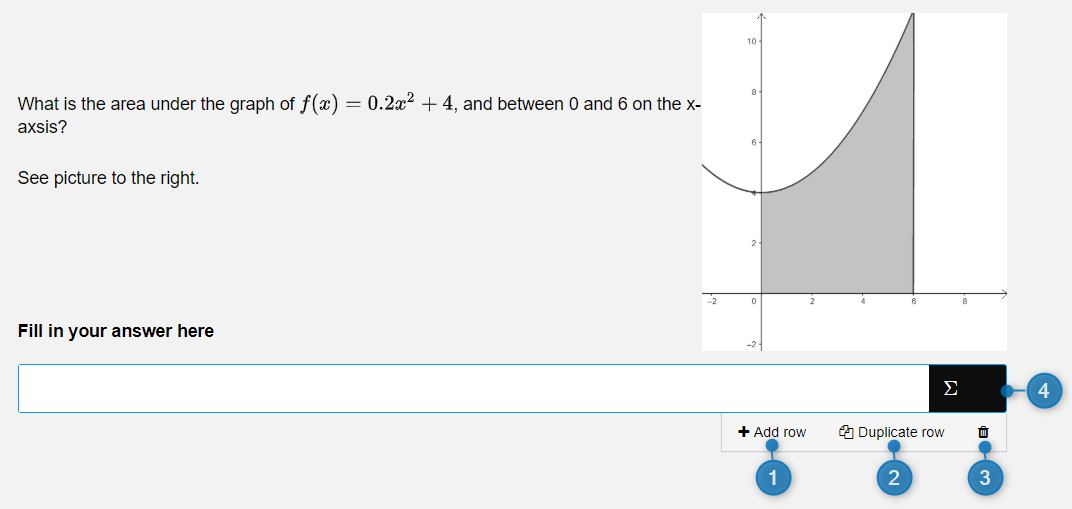Click the trash icon to delete row
This screenshot has height=509, width=1072.
tap(983, 432)
